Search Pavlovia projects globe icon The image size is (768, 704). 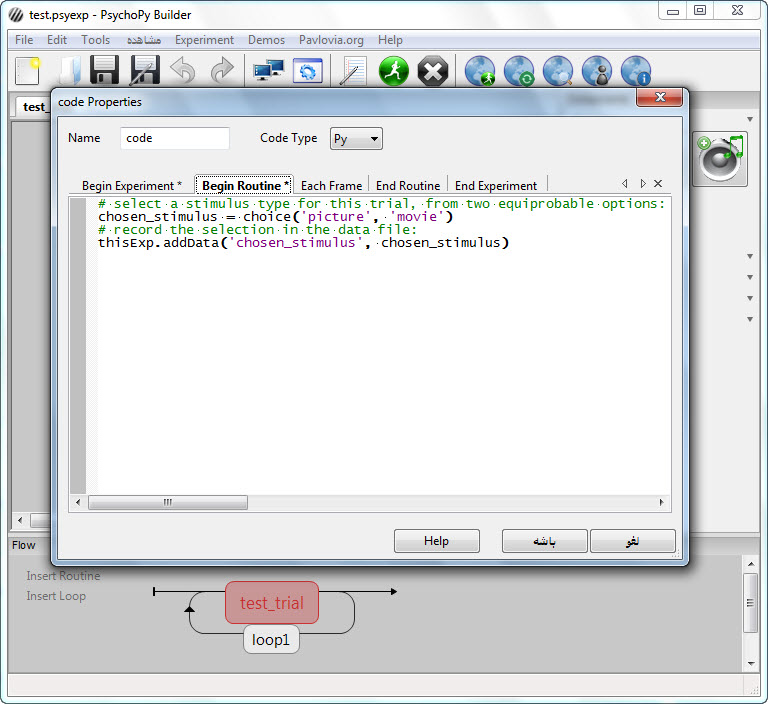click(x=558, y=71)
